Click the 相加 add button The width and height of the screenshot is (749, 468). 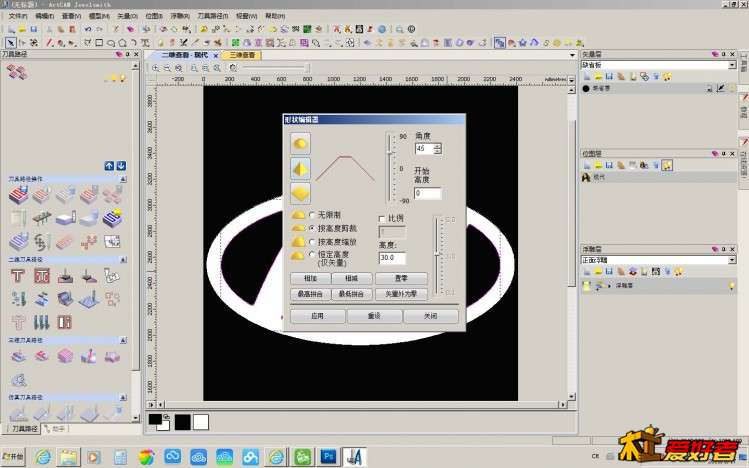(310, 278)
